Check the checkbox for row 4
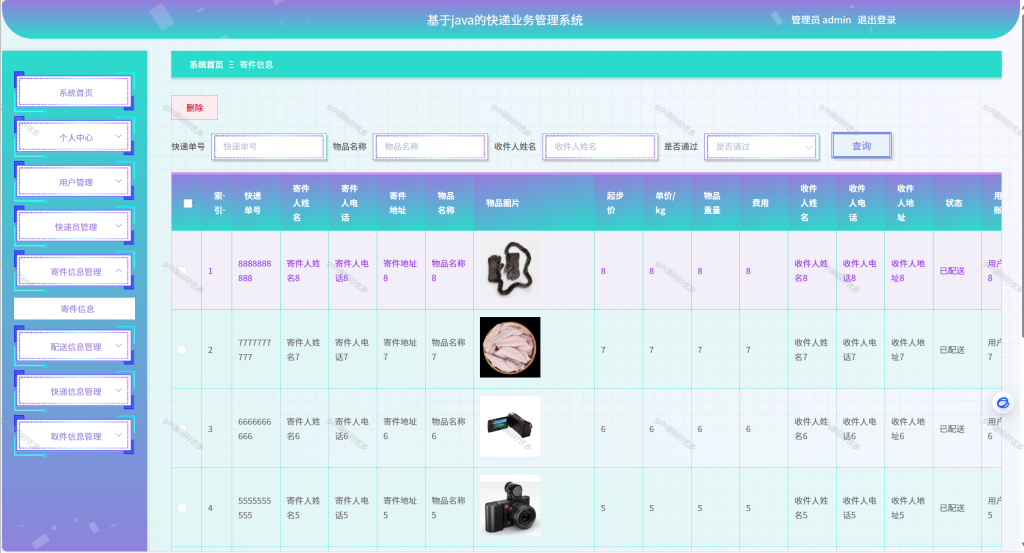This screenshot has width=1024, height=553. [x=182, y=508]
